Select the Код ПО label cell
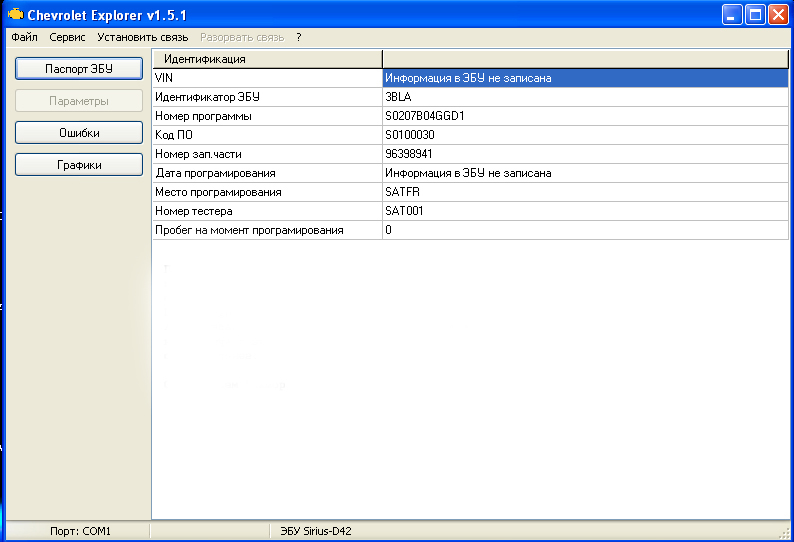This screenshot has width=794, height=542. click(267, 135)
